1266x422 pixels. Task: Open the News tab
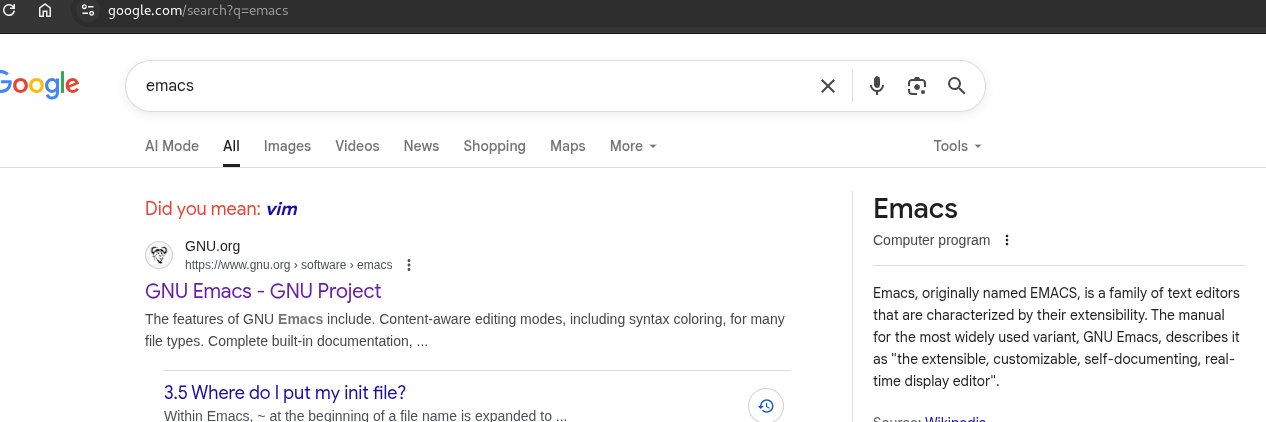click(x=421, y=146)
